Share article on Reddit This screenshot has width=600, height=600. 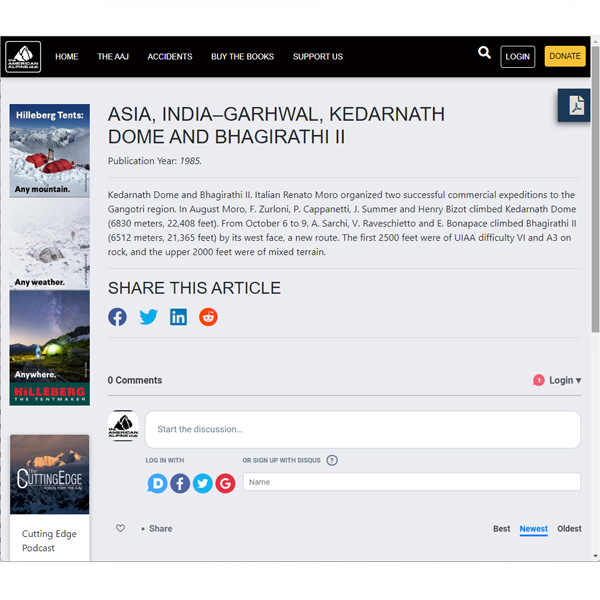point(208,317)
